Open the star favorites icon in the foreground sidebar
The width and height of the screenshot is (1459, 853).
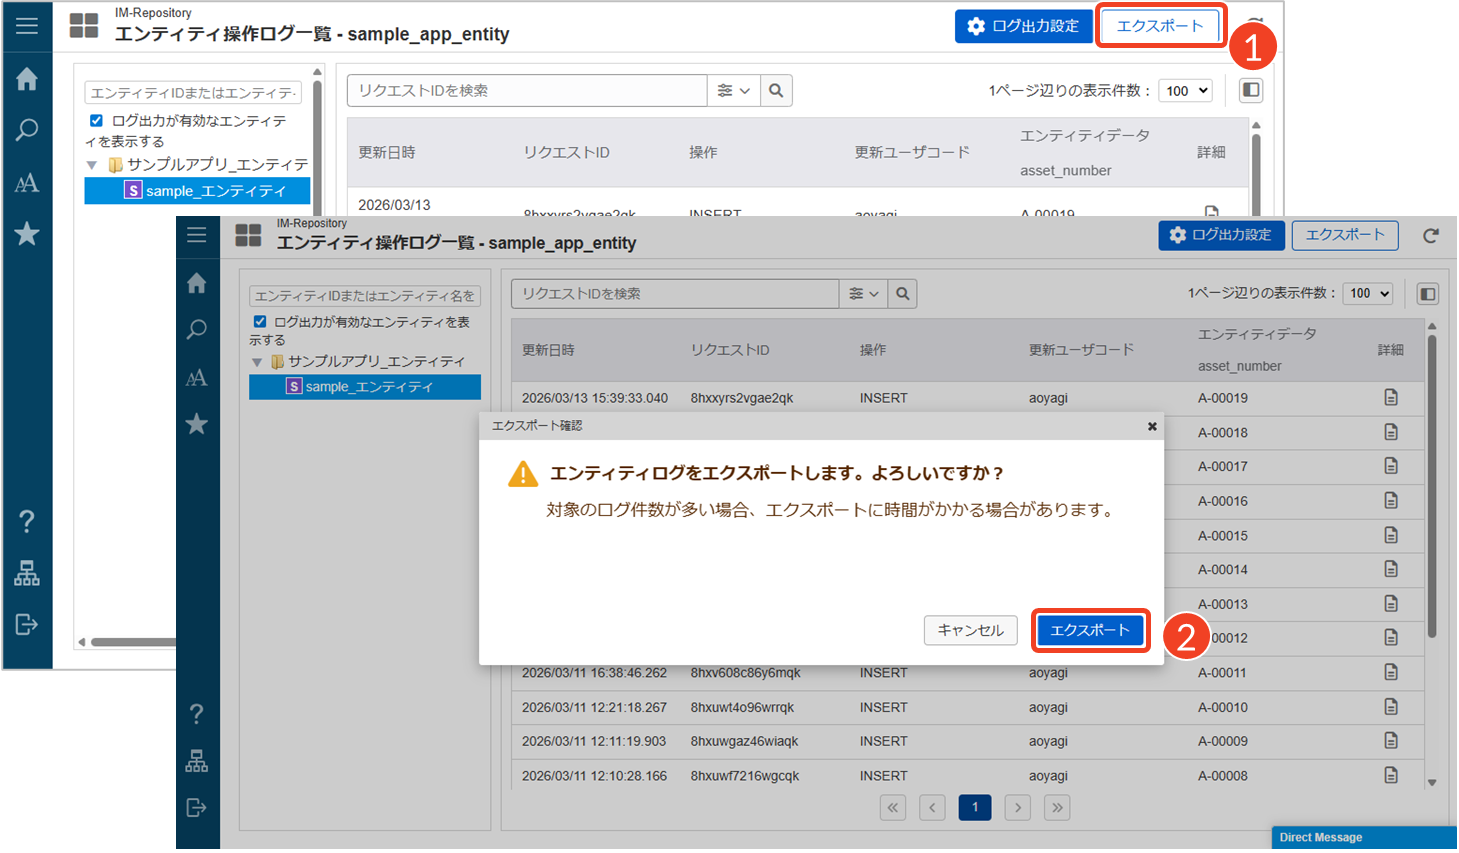[197, 424]
